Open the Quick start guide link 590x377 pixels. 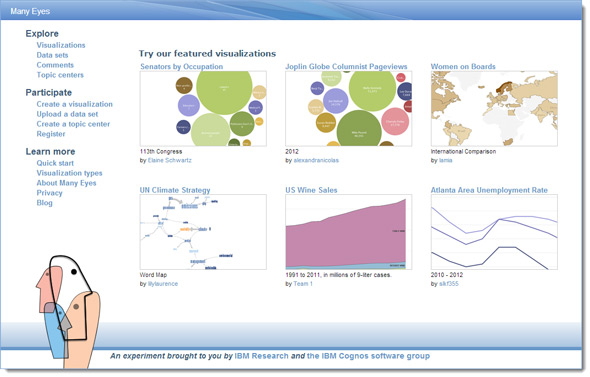tap(55, 163)
